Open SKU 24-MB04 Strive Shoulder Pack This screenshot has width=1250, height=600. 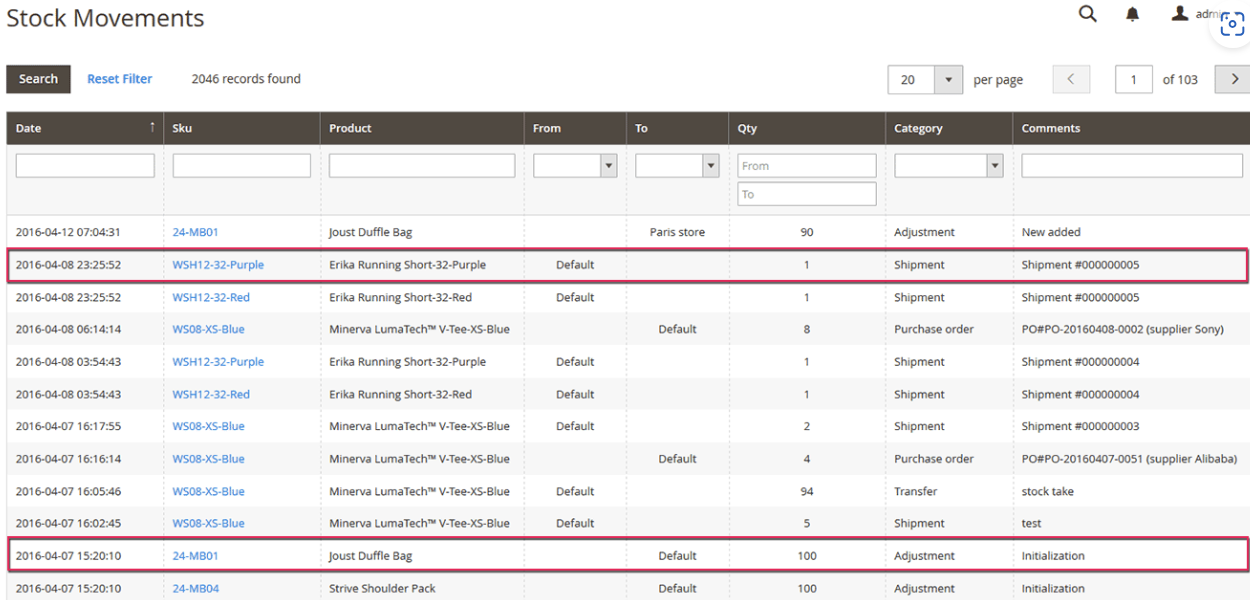tap(195, 588)
